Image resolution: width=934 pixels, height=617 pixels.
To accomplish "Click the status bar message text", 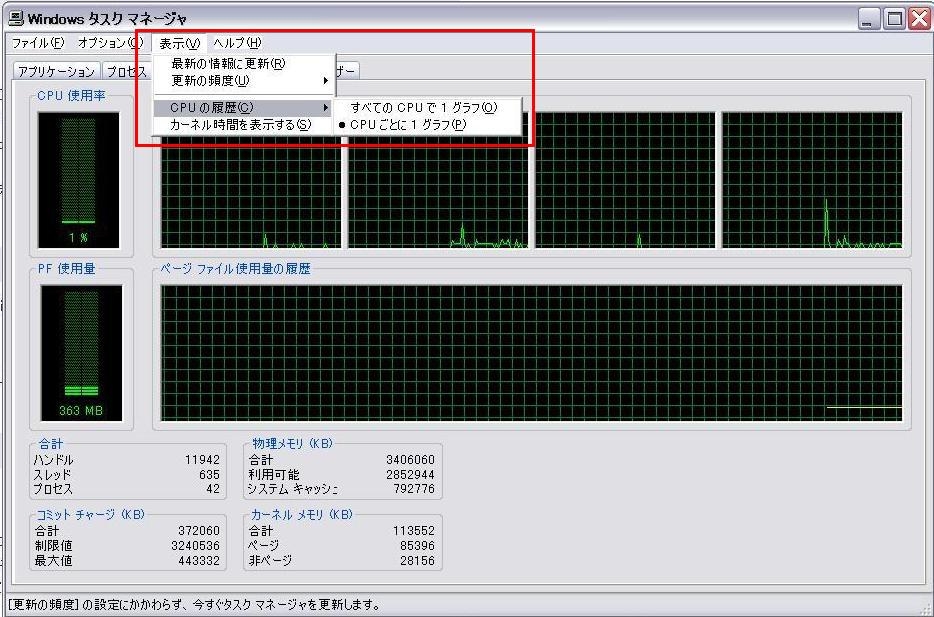I will (x=194, y=605).
